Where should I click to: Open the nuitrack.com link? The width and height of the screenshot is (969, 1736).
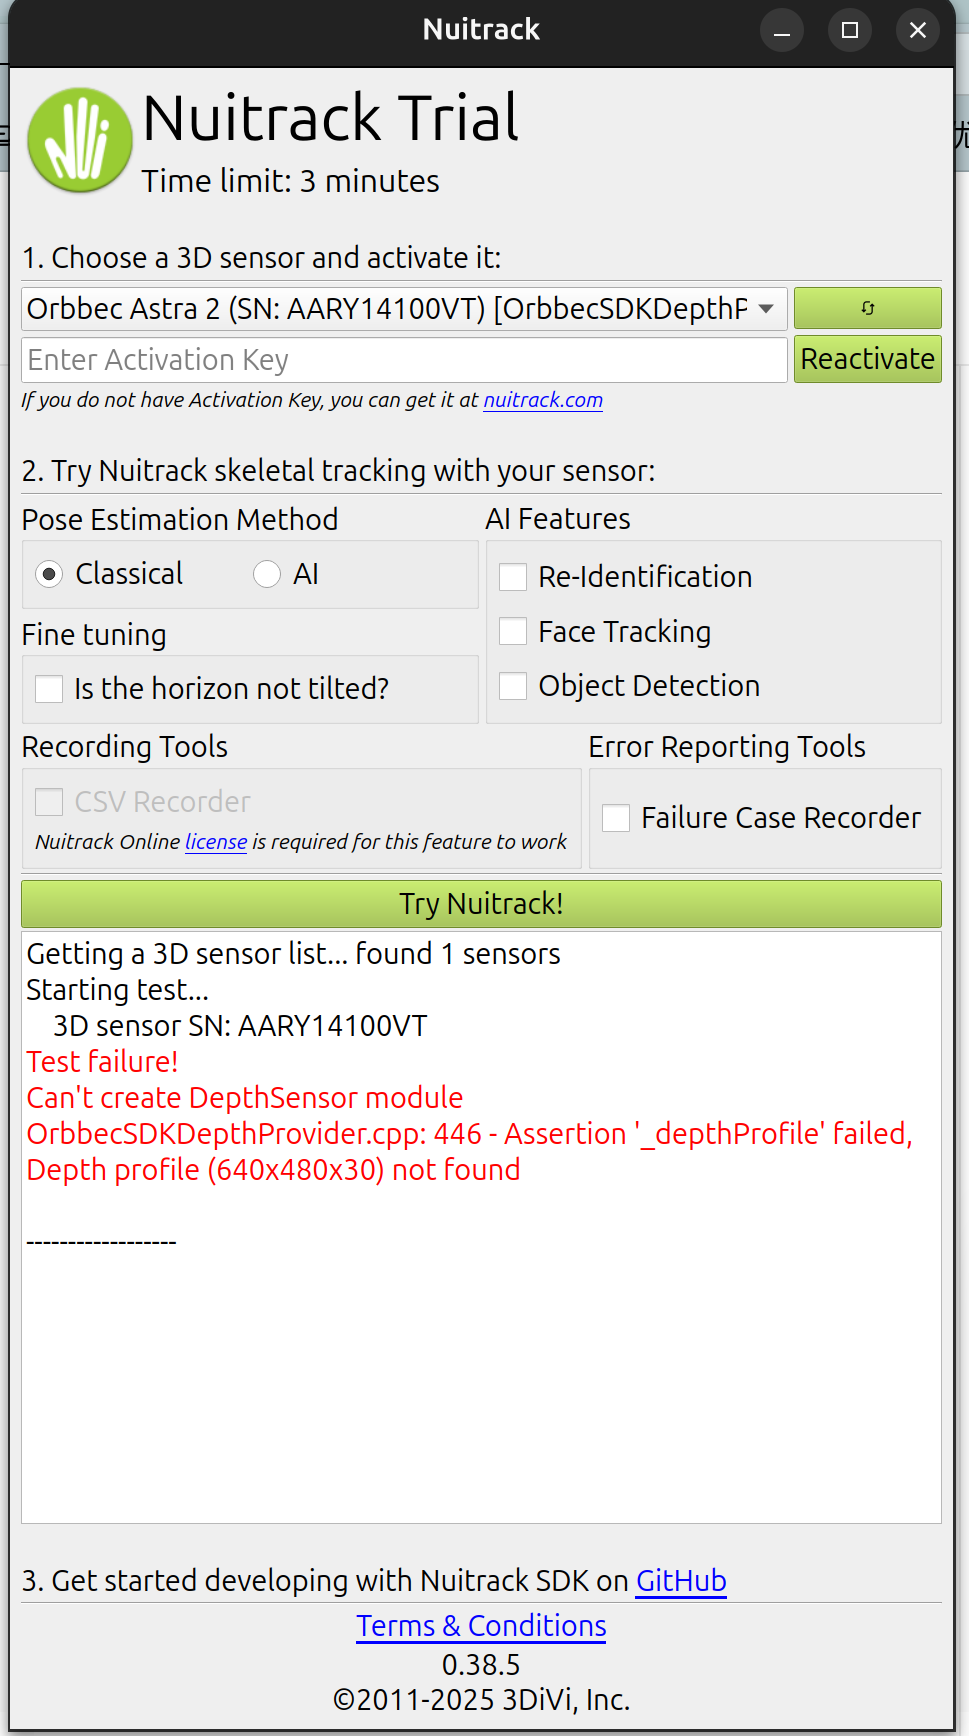543,400
